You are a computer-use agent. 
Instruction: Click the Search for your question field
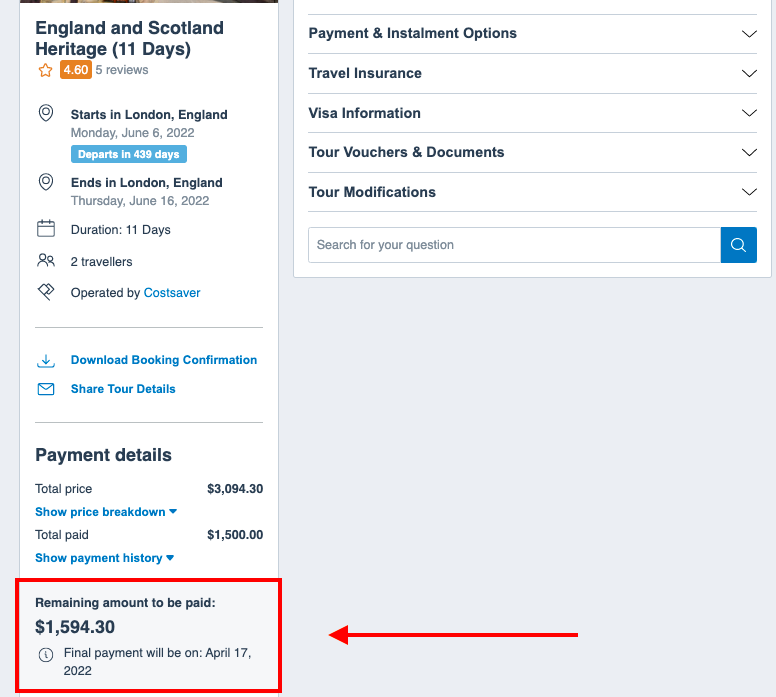[514, 245]
